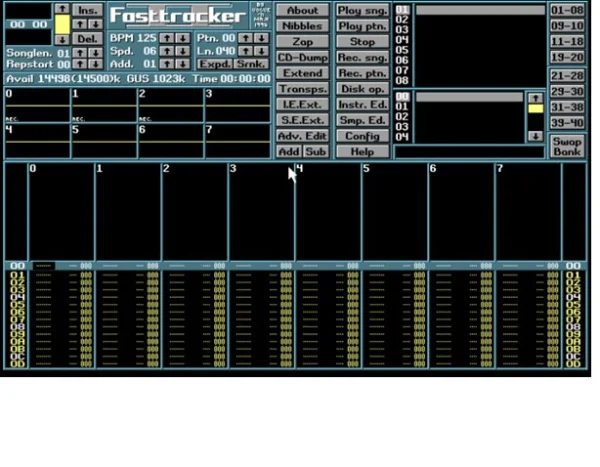Click up arrow next to Ptn. value
Viewport: 600px width, 467px height.
click(x=246, y=38)
